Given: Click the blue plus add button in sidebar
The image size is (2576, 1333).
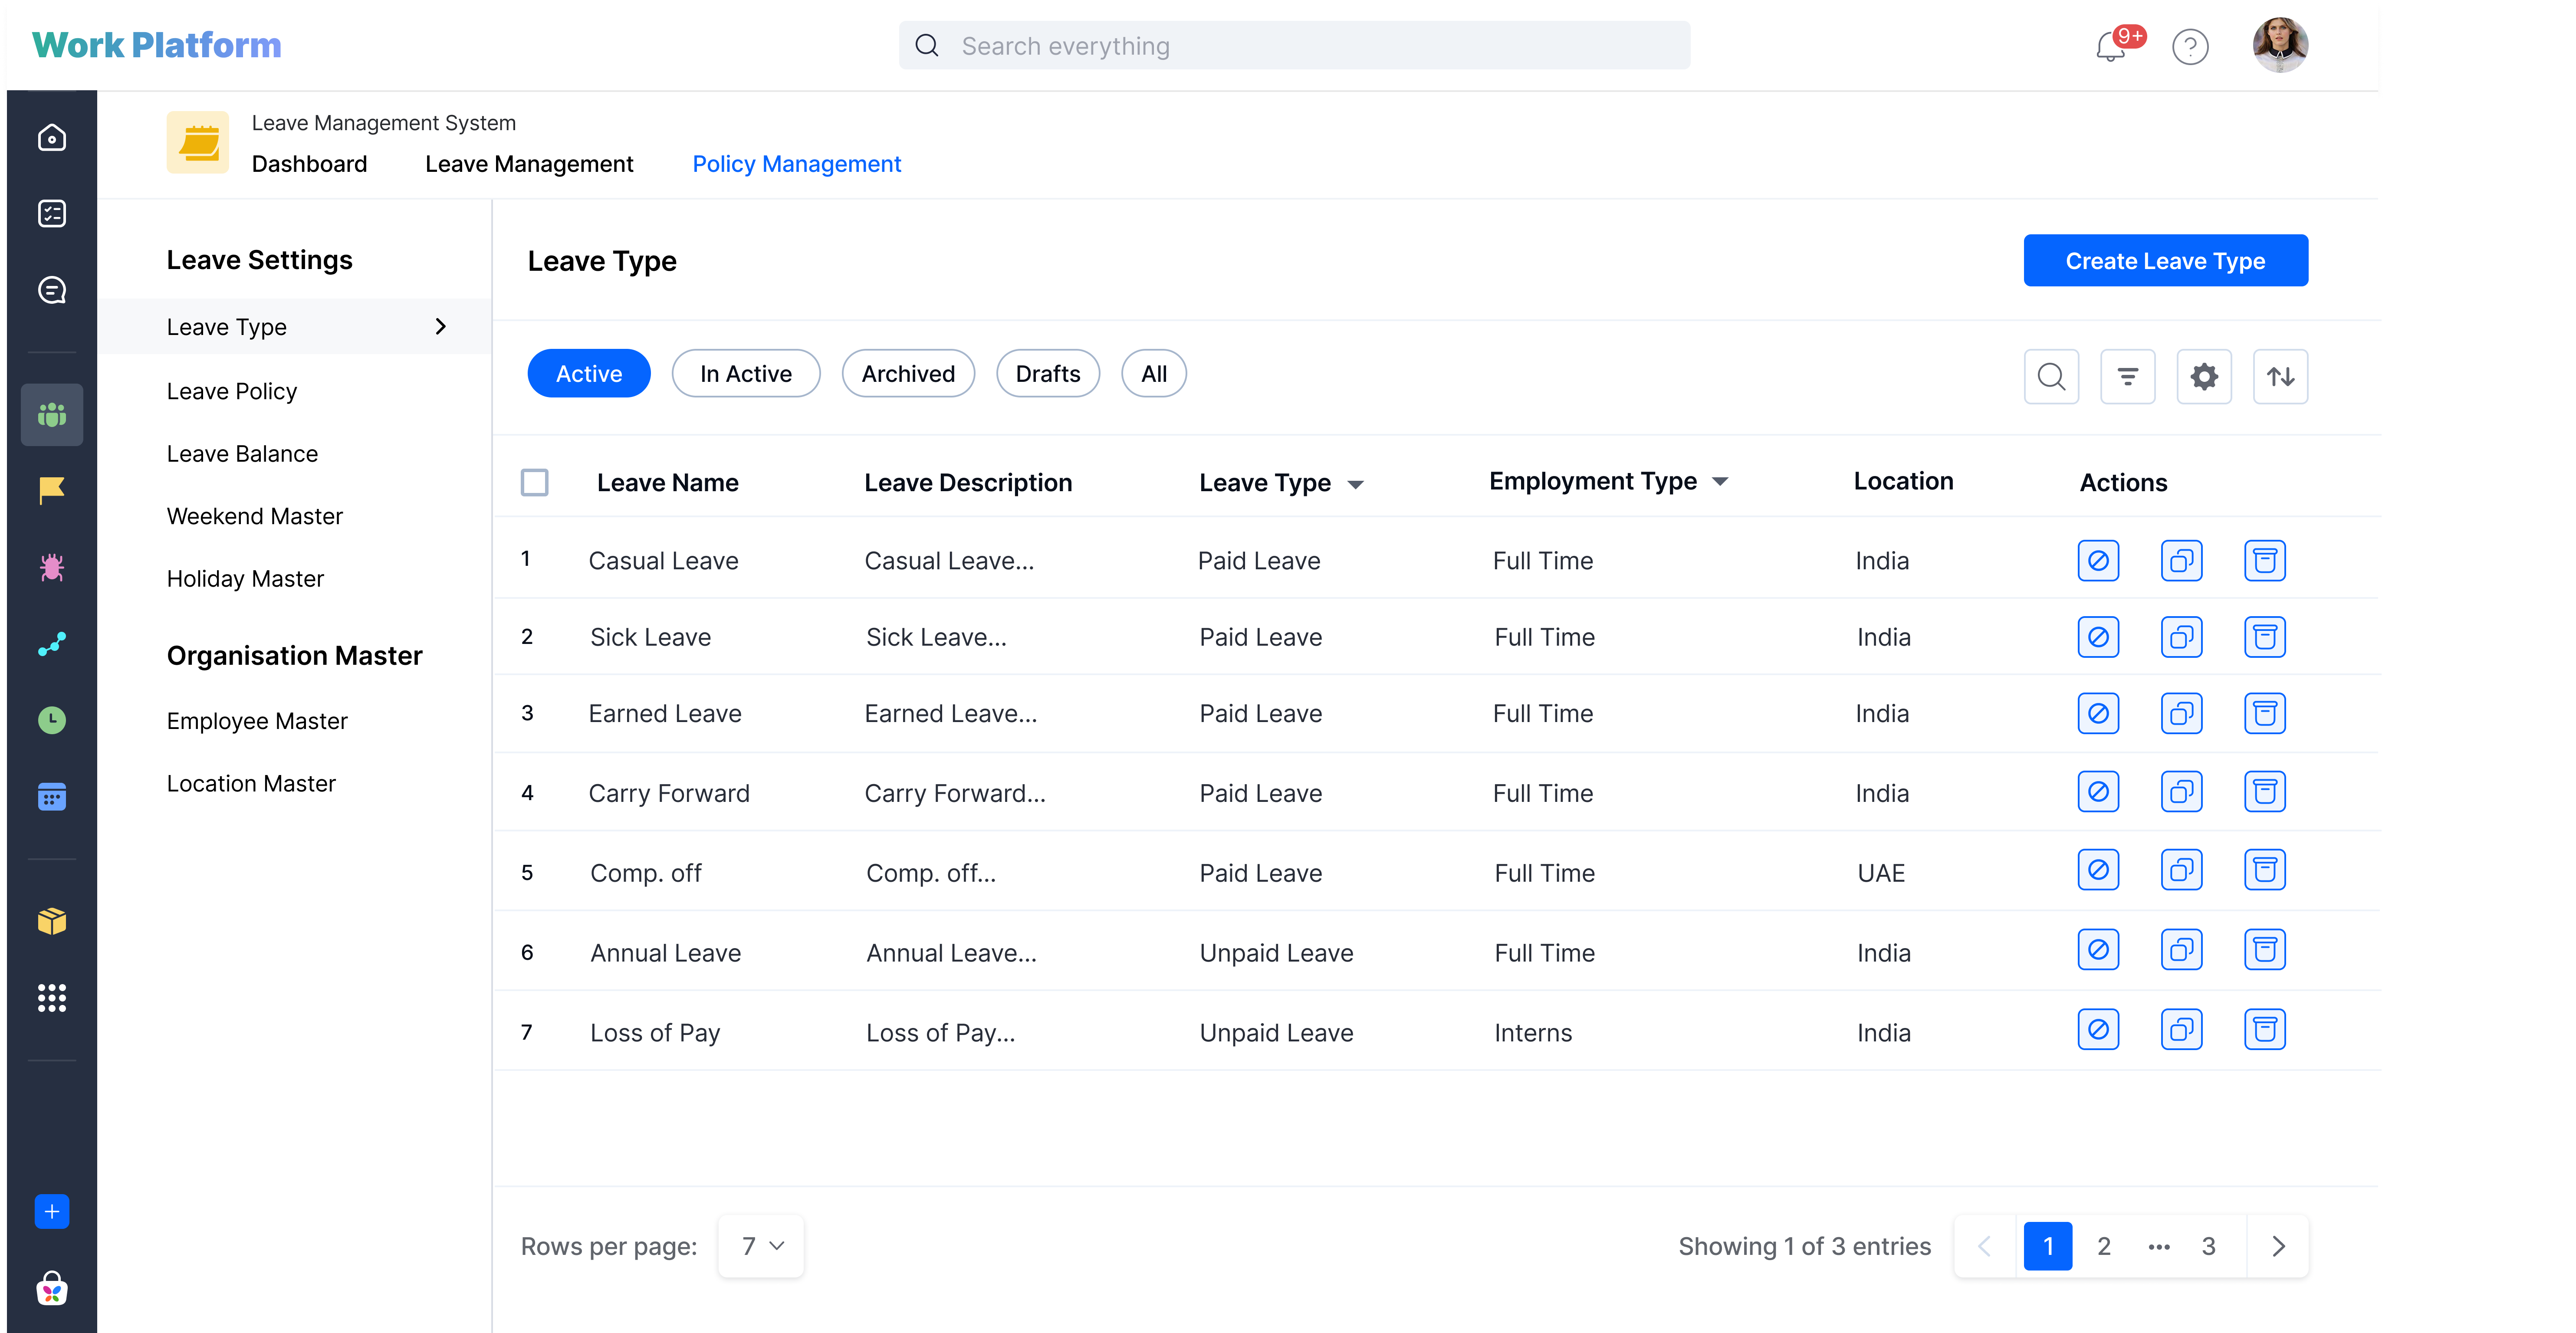Looking at the screenshot, I should coord(52,1211).
